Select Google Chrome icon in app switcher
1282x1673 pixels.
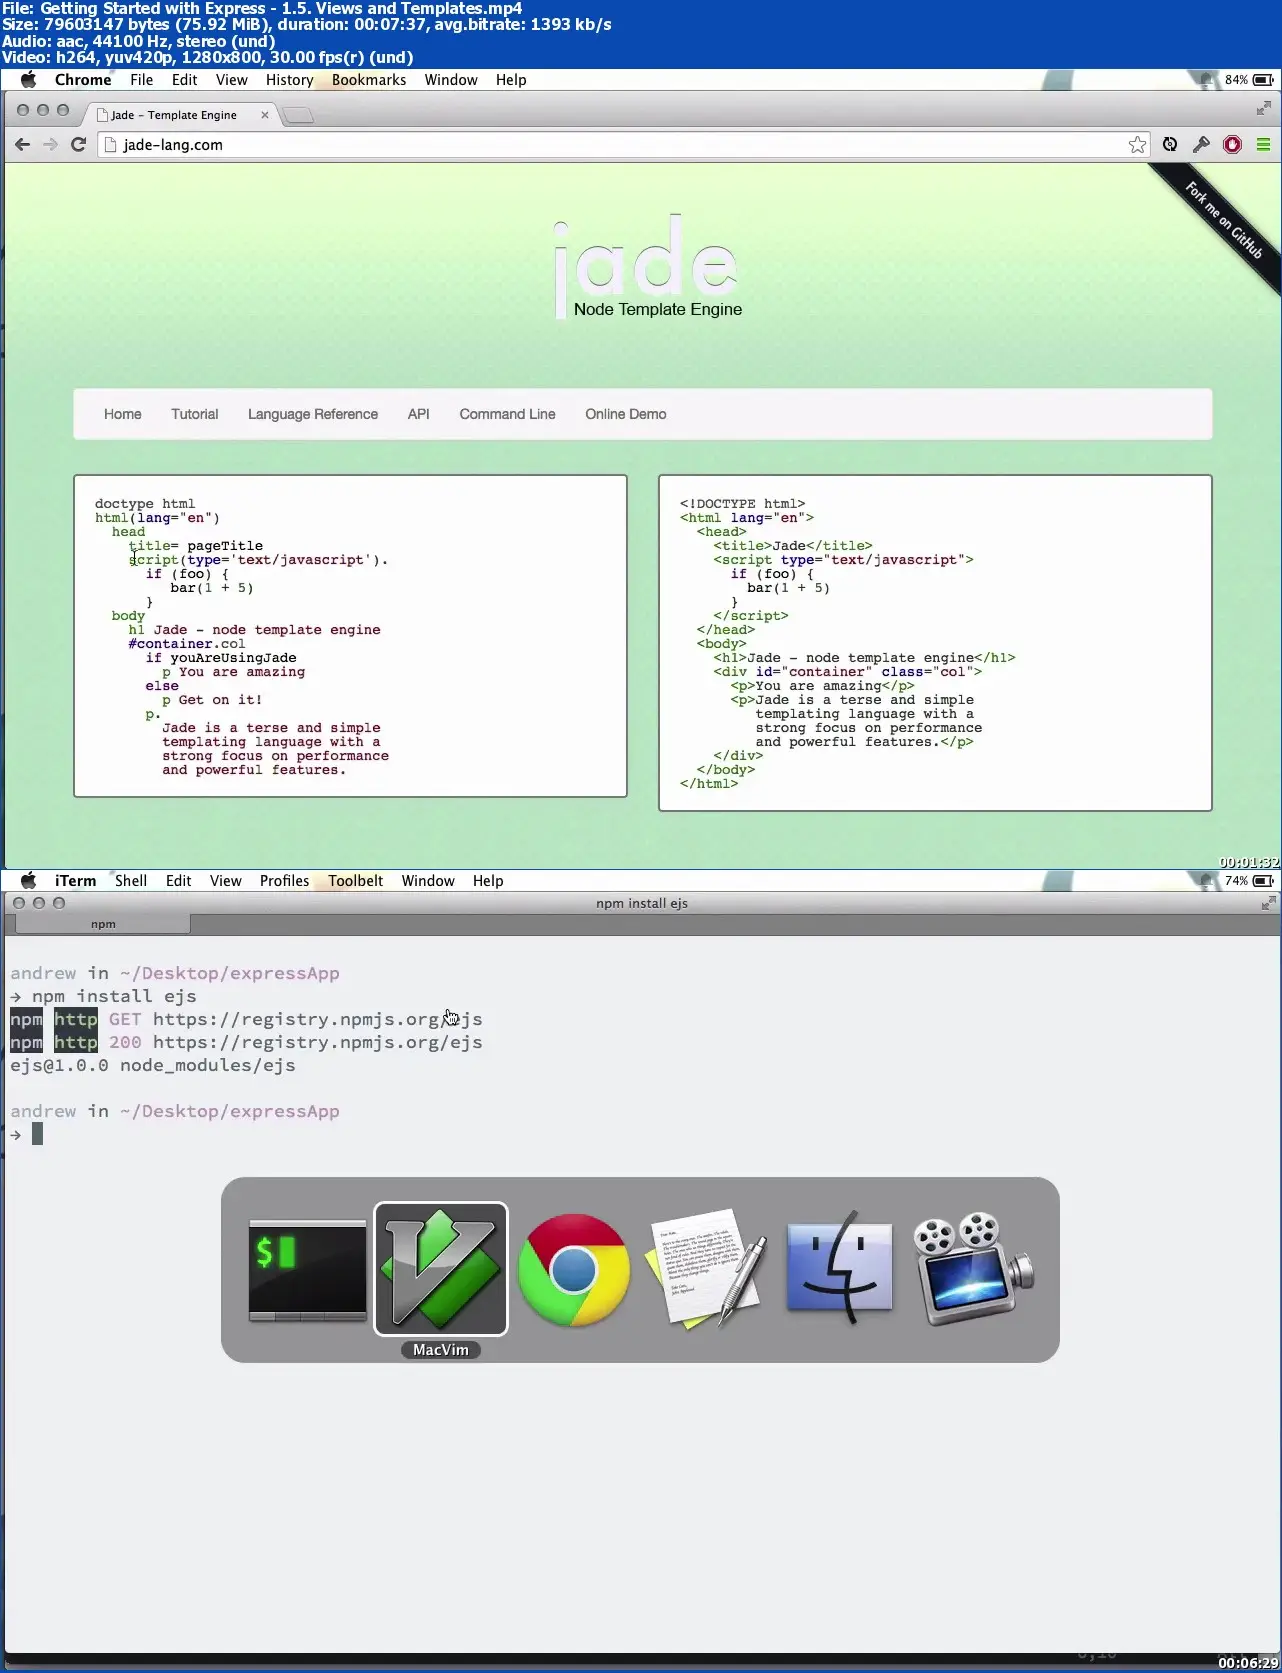(574, 1270)
